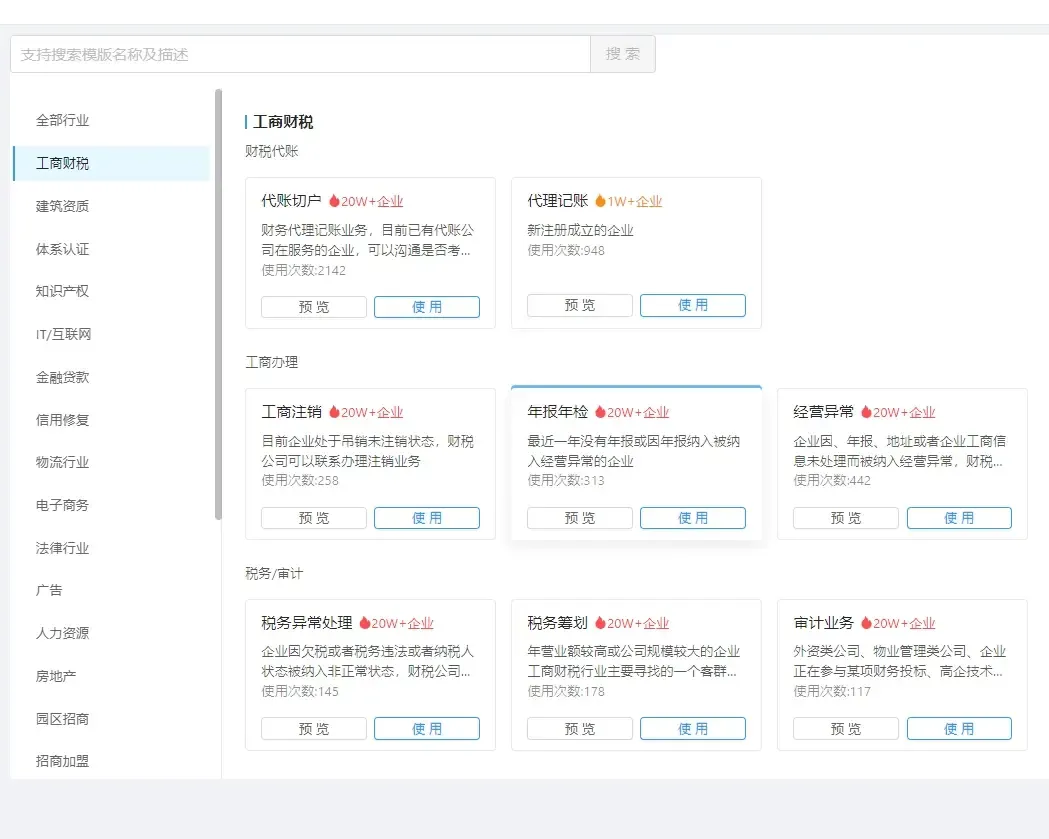Click the 工商注销 card title

coord(291,411)
